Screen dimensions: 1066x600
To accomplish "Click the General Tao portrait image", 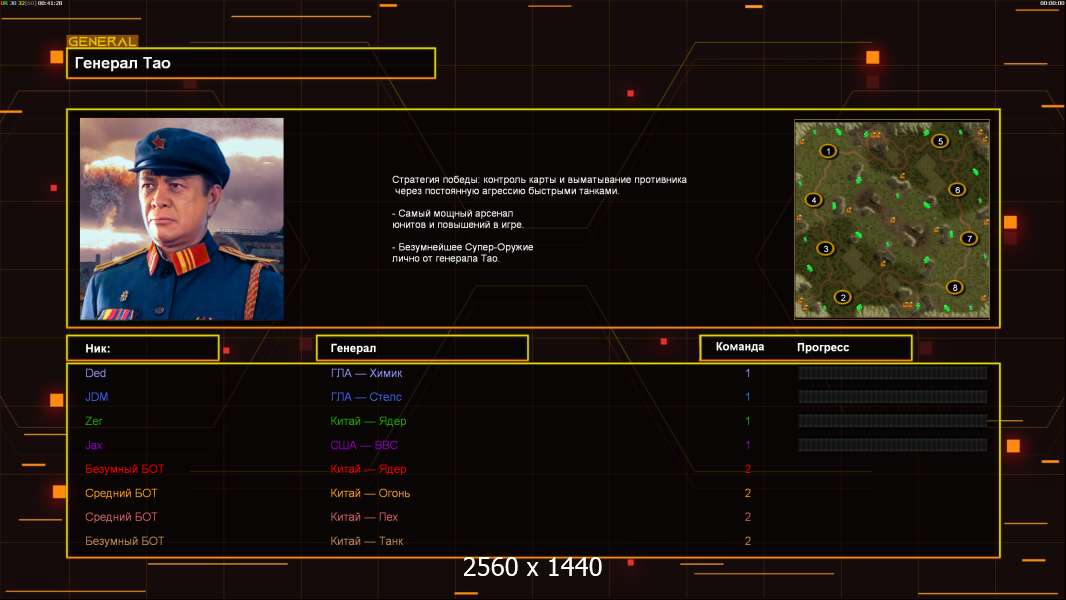I will tap(182, 219).
